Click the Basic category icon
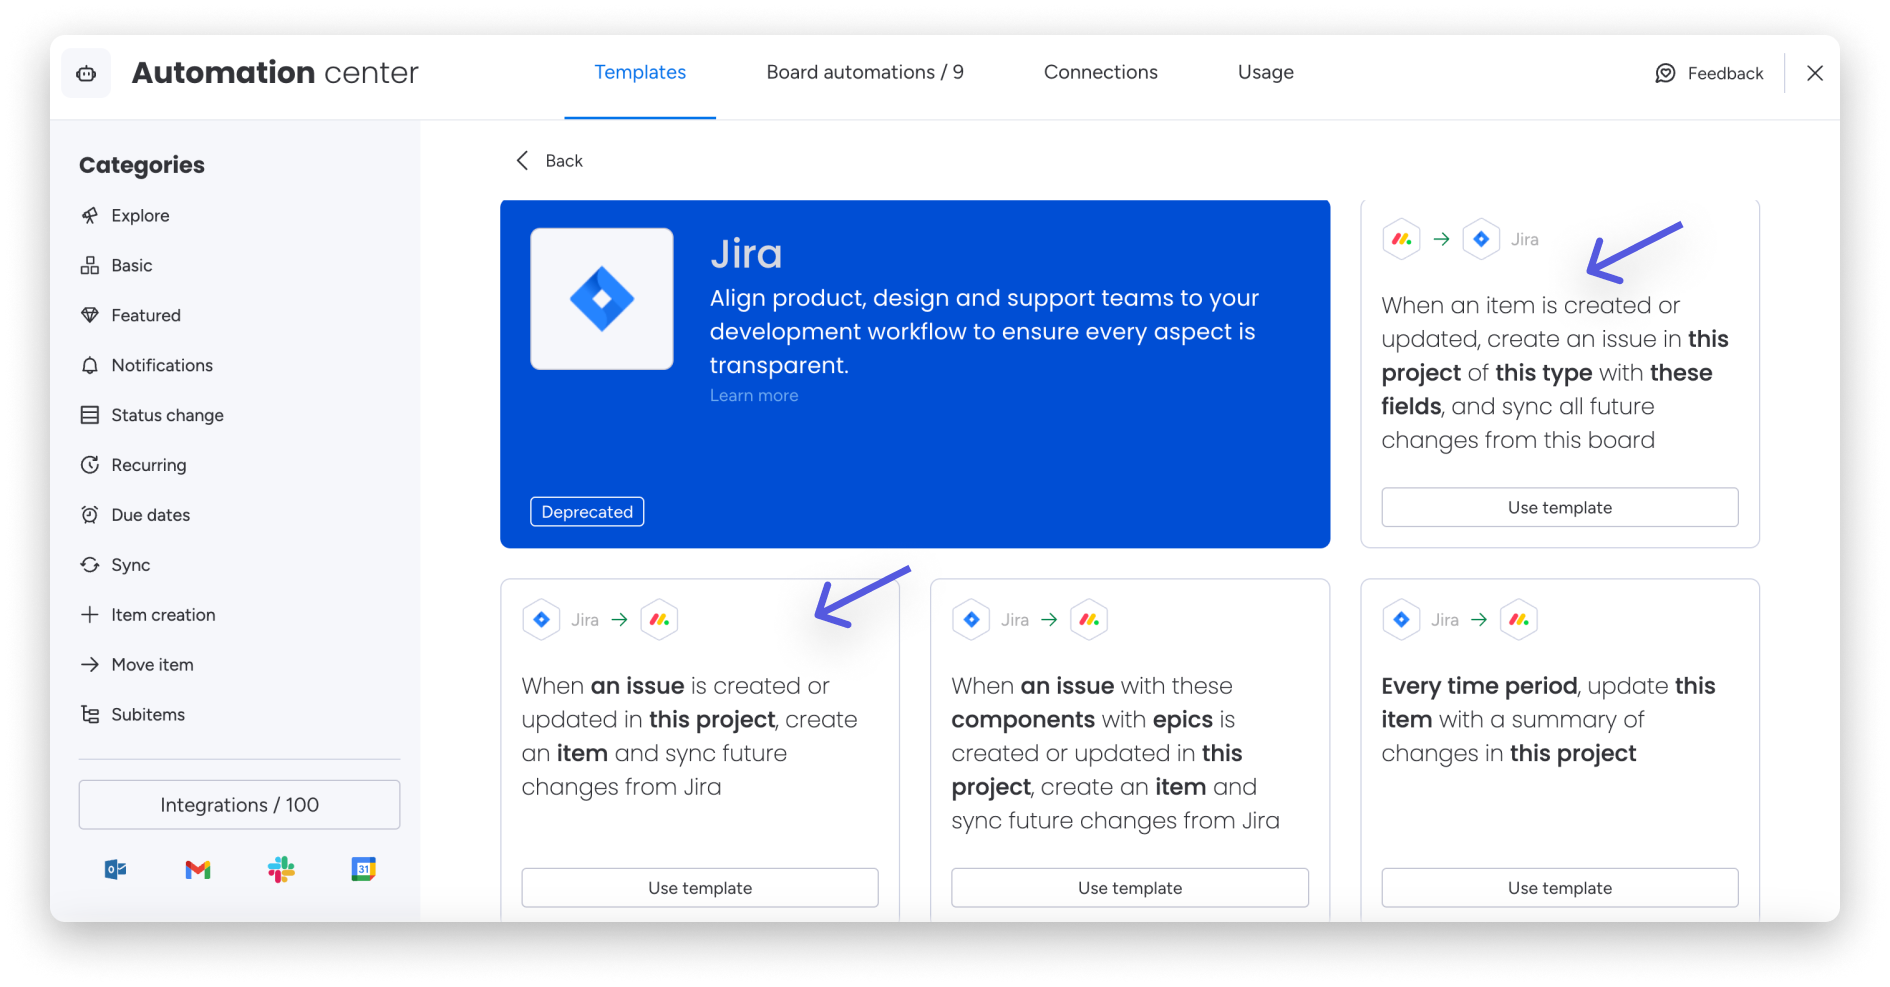 [90, 265]
